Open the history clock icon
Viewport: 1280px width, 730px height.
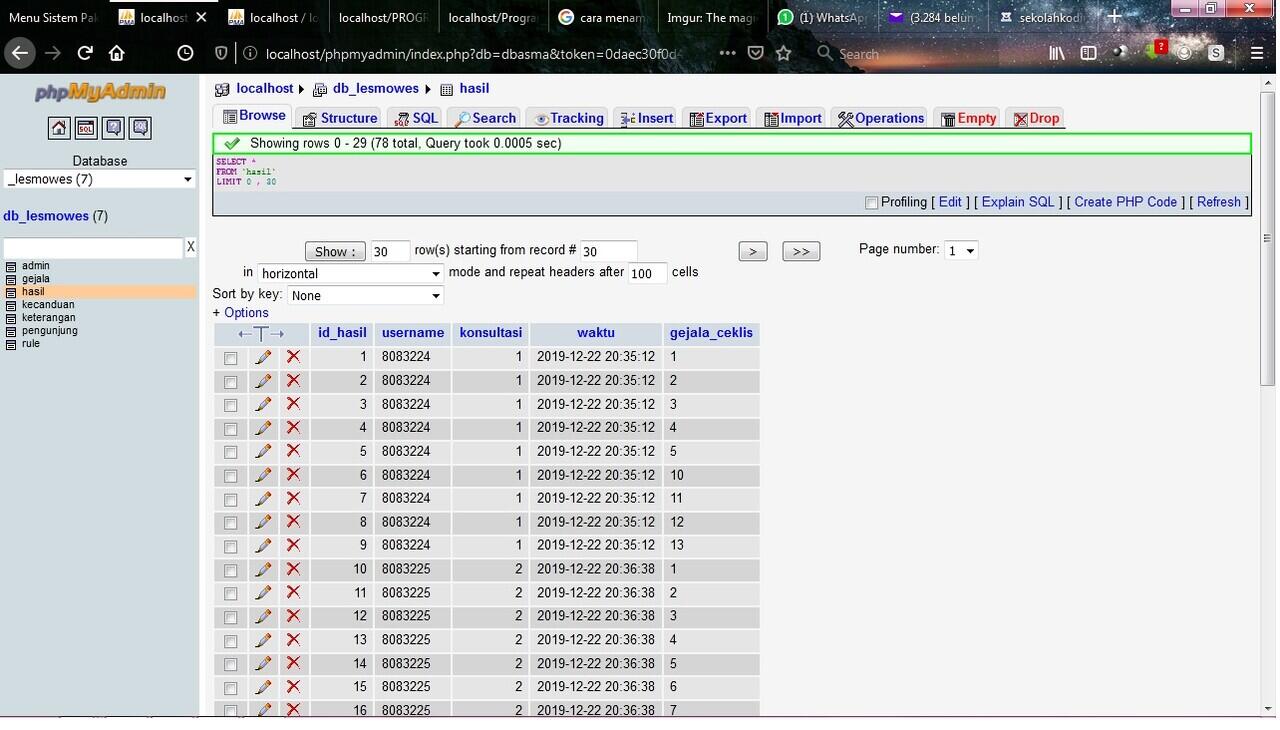point(185,53)
